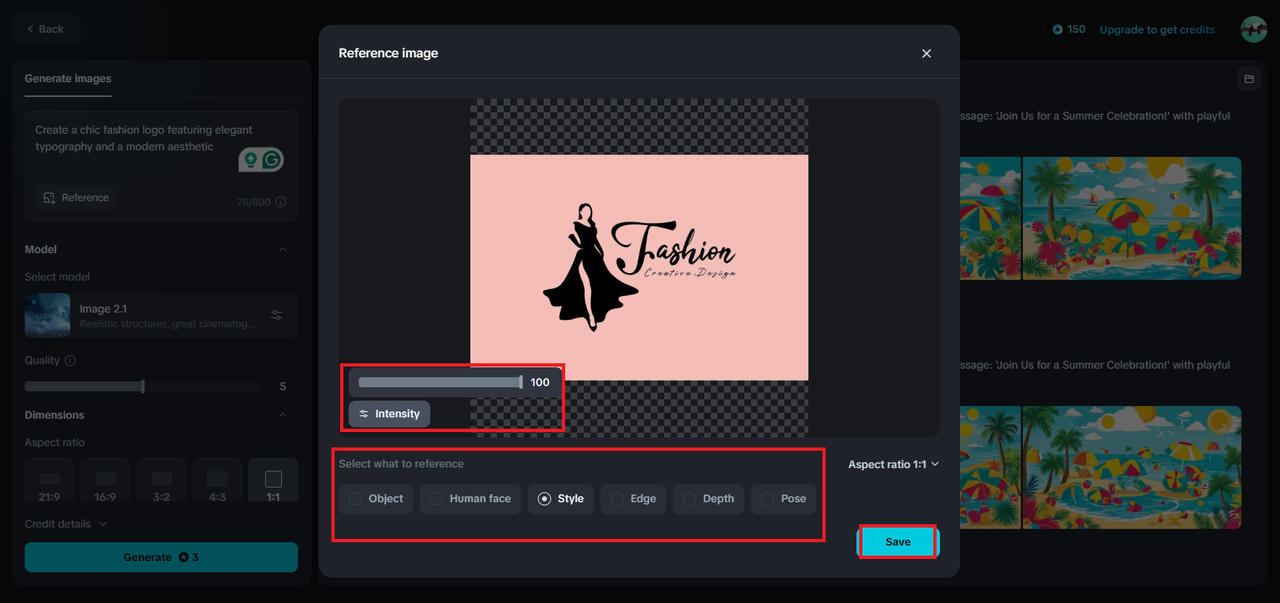The width and height of the screenshot is (1280, 603).
Task: Select the Style reference option
Action: click(560, 499)
